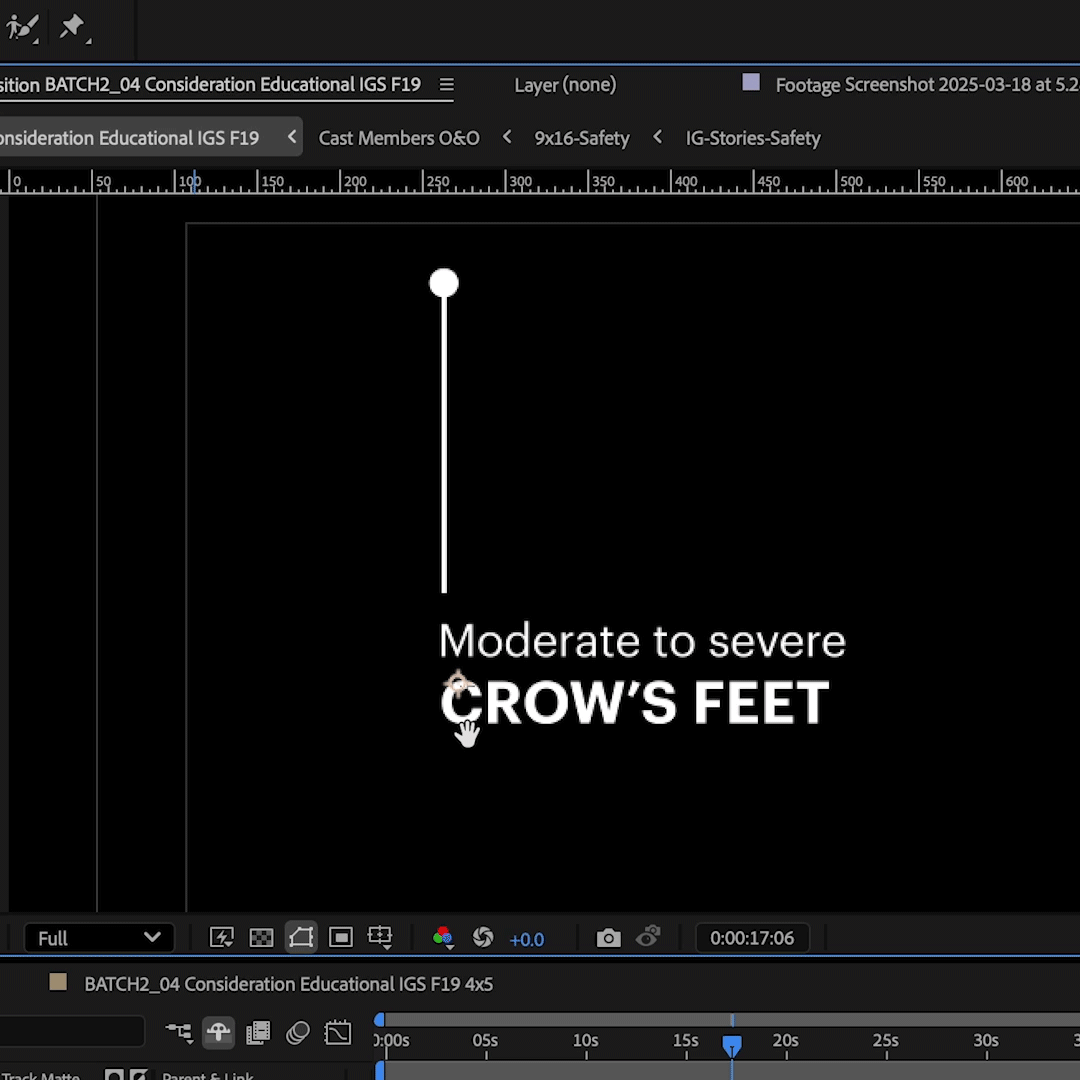This screenshot has width=1080, height=1080.
Task: Open grid and guide options
Action: (x=380, y=938)
